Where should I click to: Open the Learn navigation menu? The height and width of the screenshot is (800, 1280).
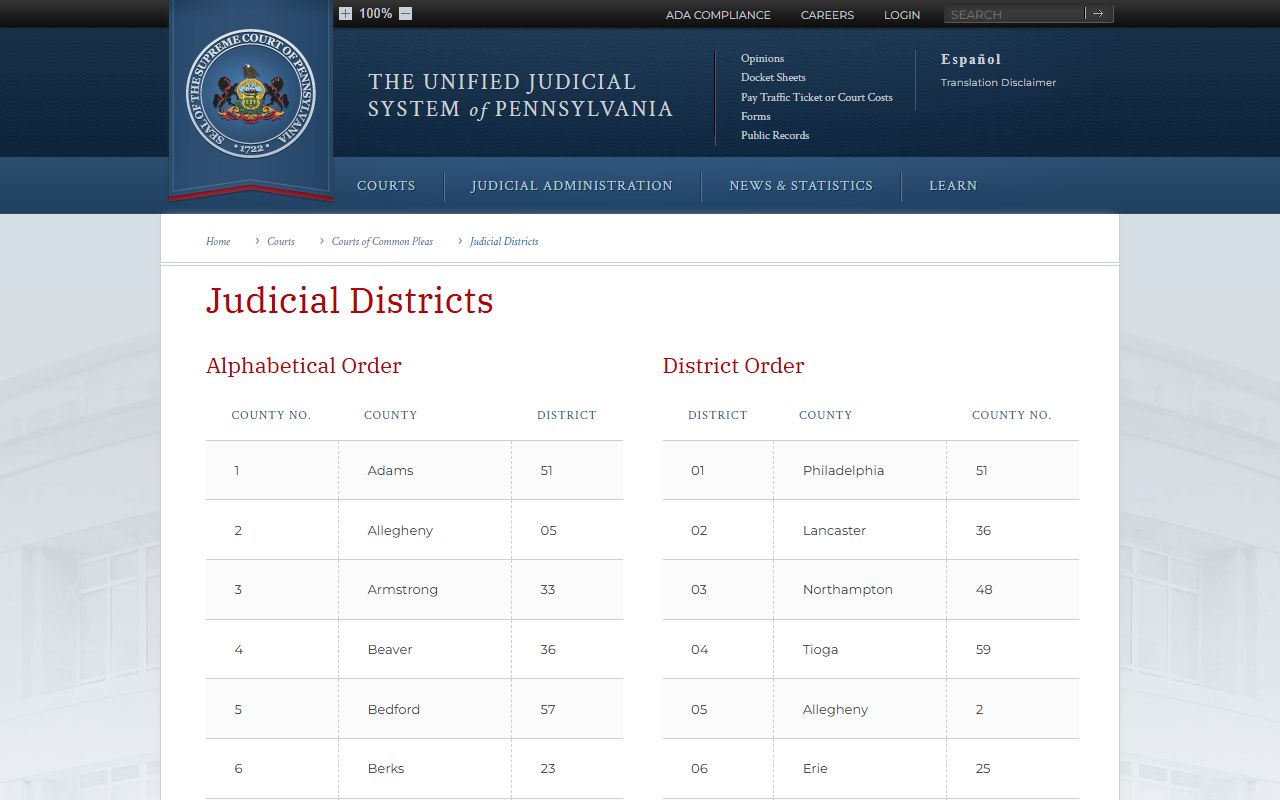(x=953, y=185)
